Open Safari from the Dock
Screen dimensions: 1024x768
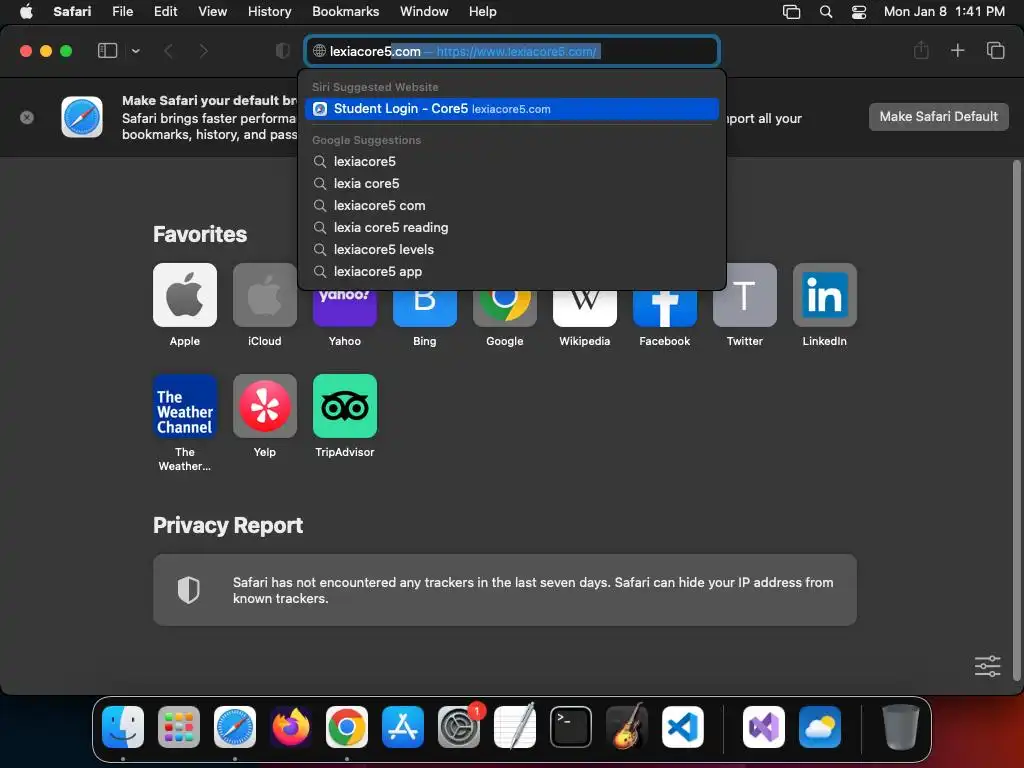[235, 726]
